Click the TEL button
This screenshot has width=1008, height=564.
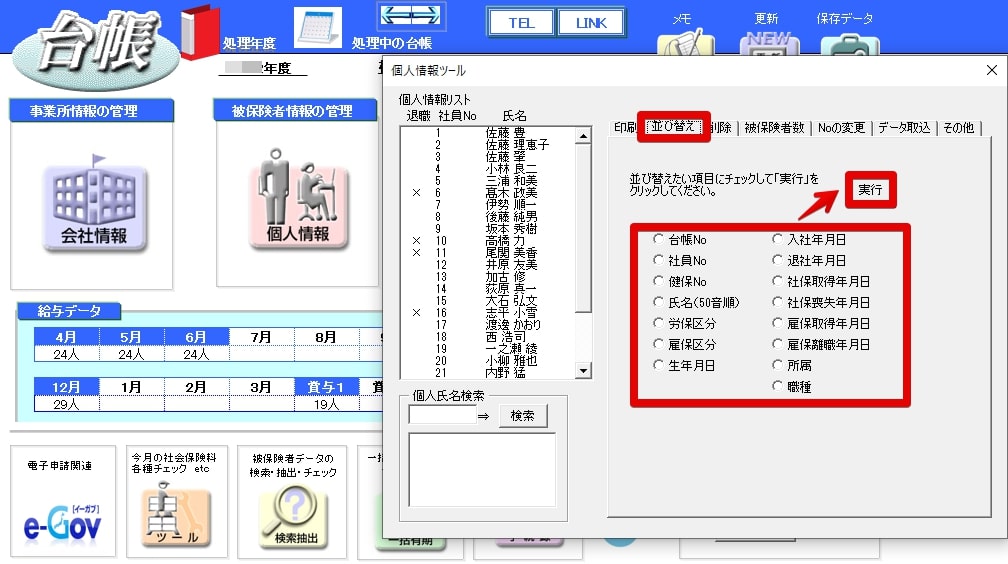521,23
